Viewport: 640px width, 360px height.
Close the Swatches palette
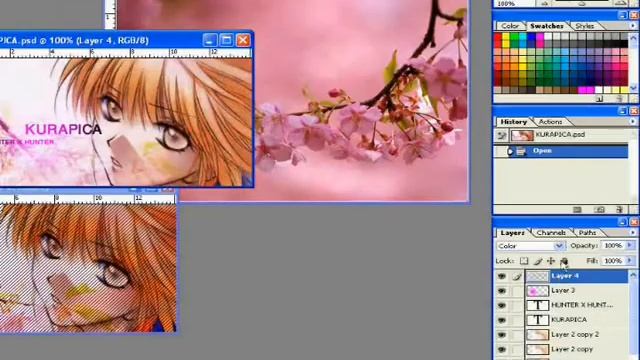pos(634,15)
